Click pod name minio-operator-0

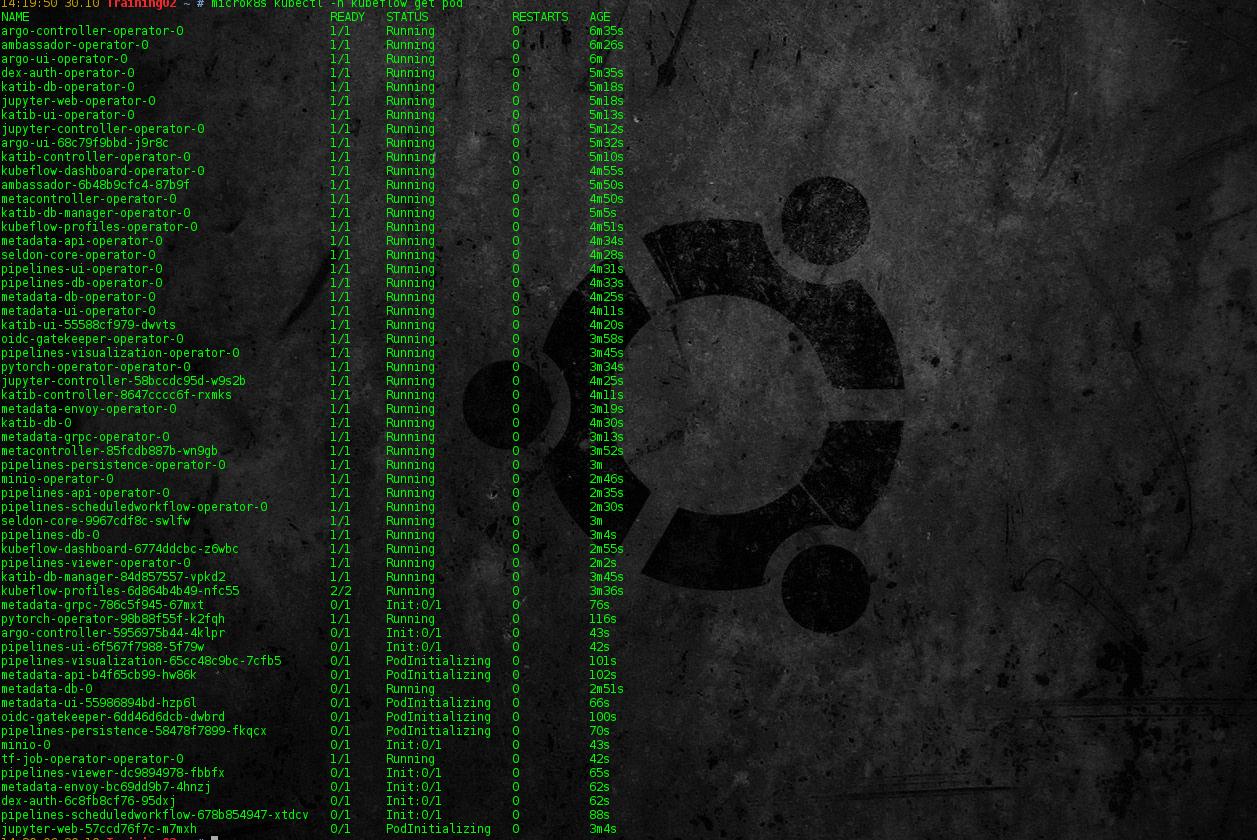[x=57, y=479]
